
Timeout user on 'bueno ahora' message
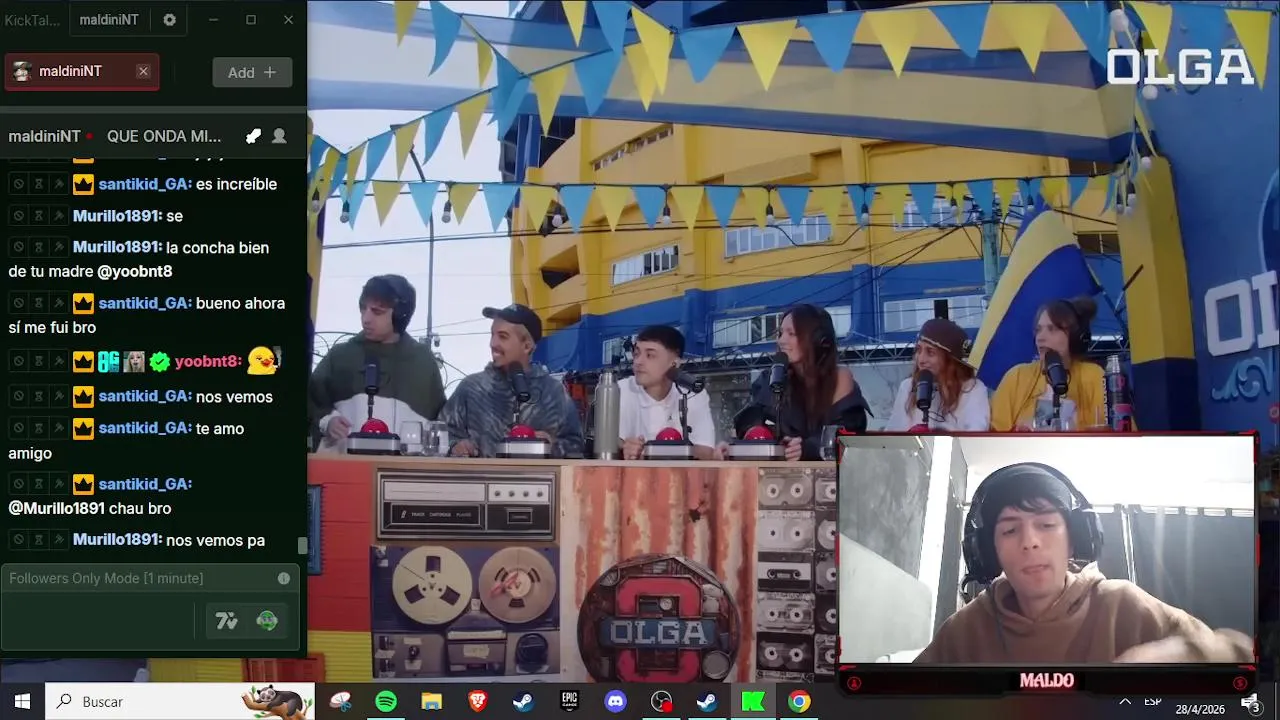pos(38,303)
